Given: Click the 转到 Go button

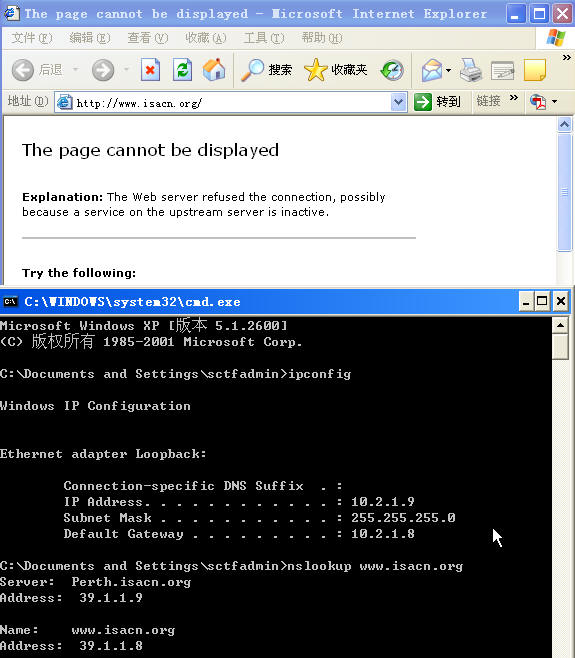Looking at the screenshot, I should tap(437, 102).
